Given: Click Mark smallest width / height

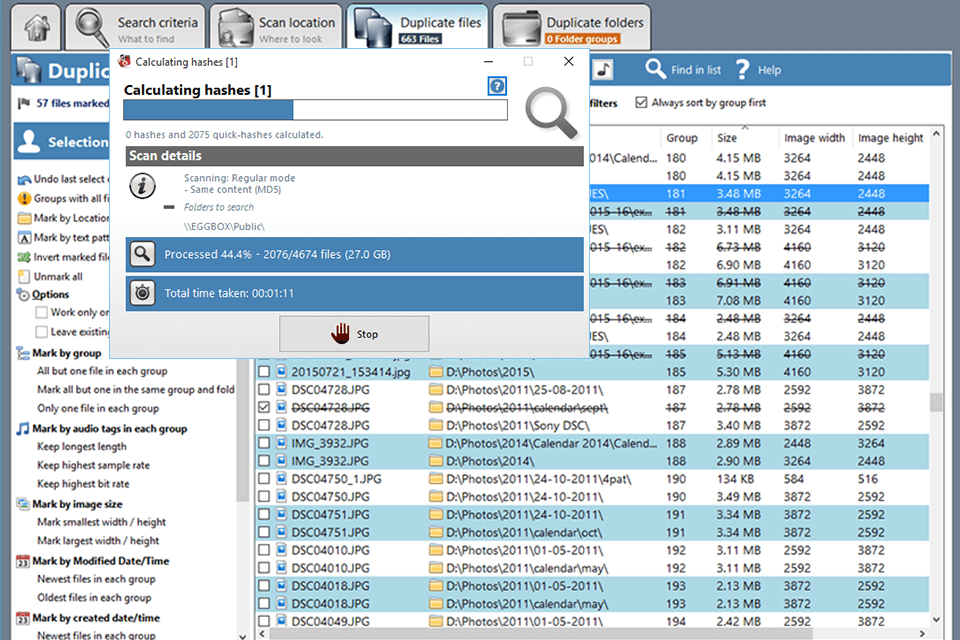Looking at the screenshot, I should (101, 522).
